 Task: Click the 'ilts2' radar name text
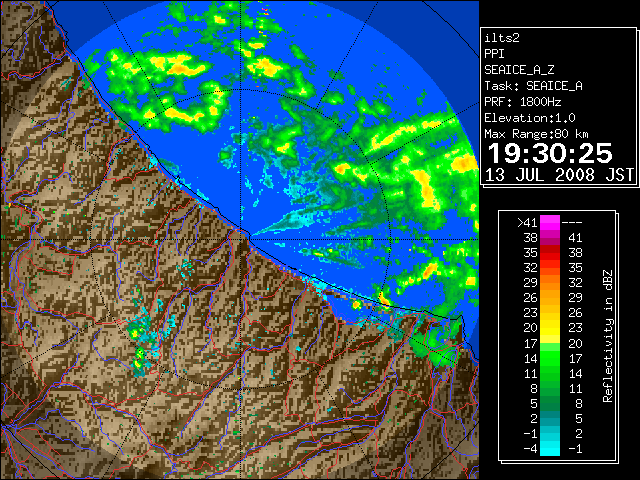[x=502, y=38]
